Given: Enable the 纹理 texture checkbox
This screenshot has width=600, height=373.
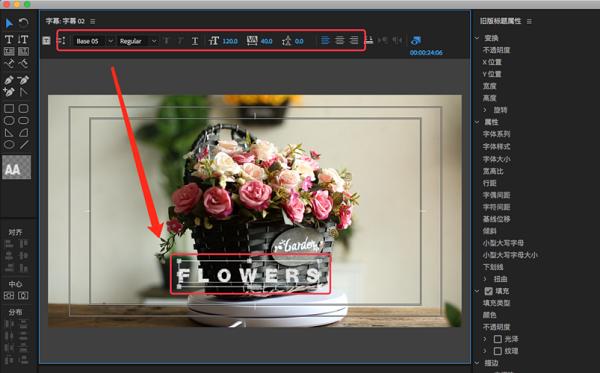Looking at the screenshot, I should click(x=497, y=351).
